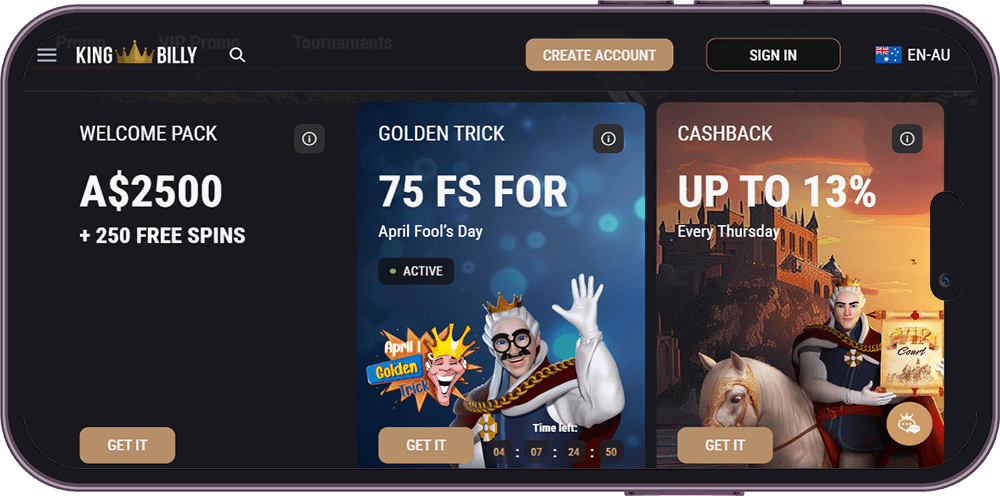Get the Welcome Pack offer
This screenshot has height=496, width=1000.
[x=127, y=445]
